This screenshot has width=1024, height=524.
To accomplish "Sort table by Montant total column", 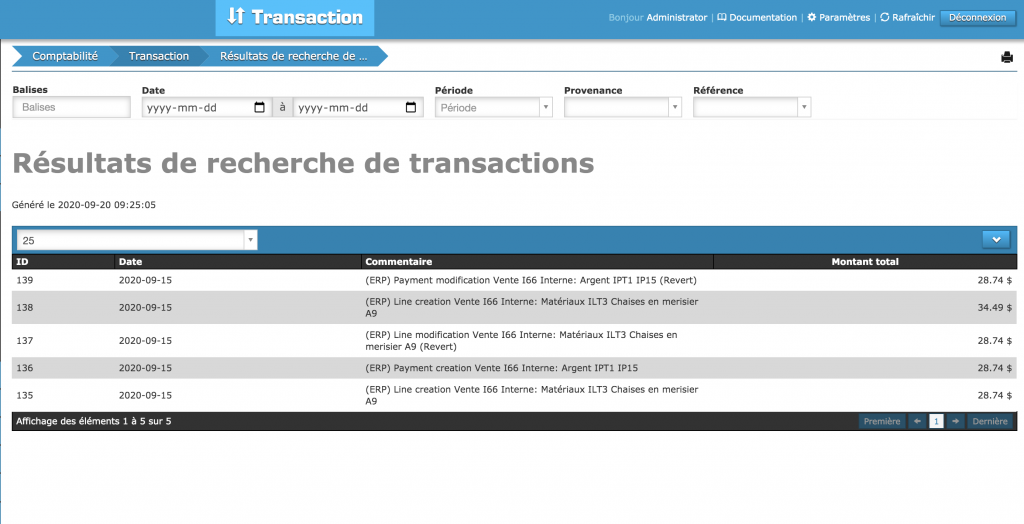I will coord(865,262).
